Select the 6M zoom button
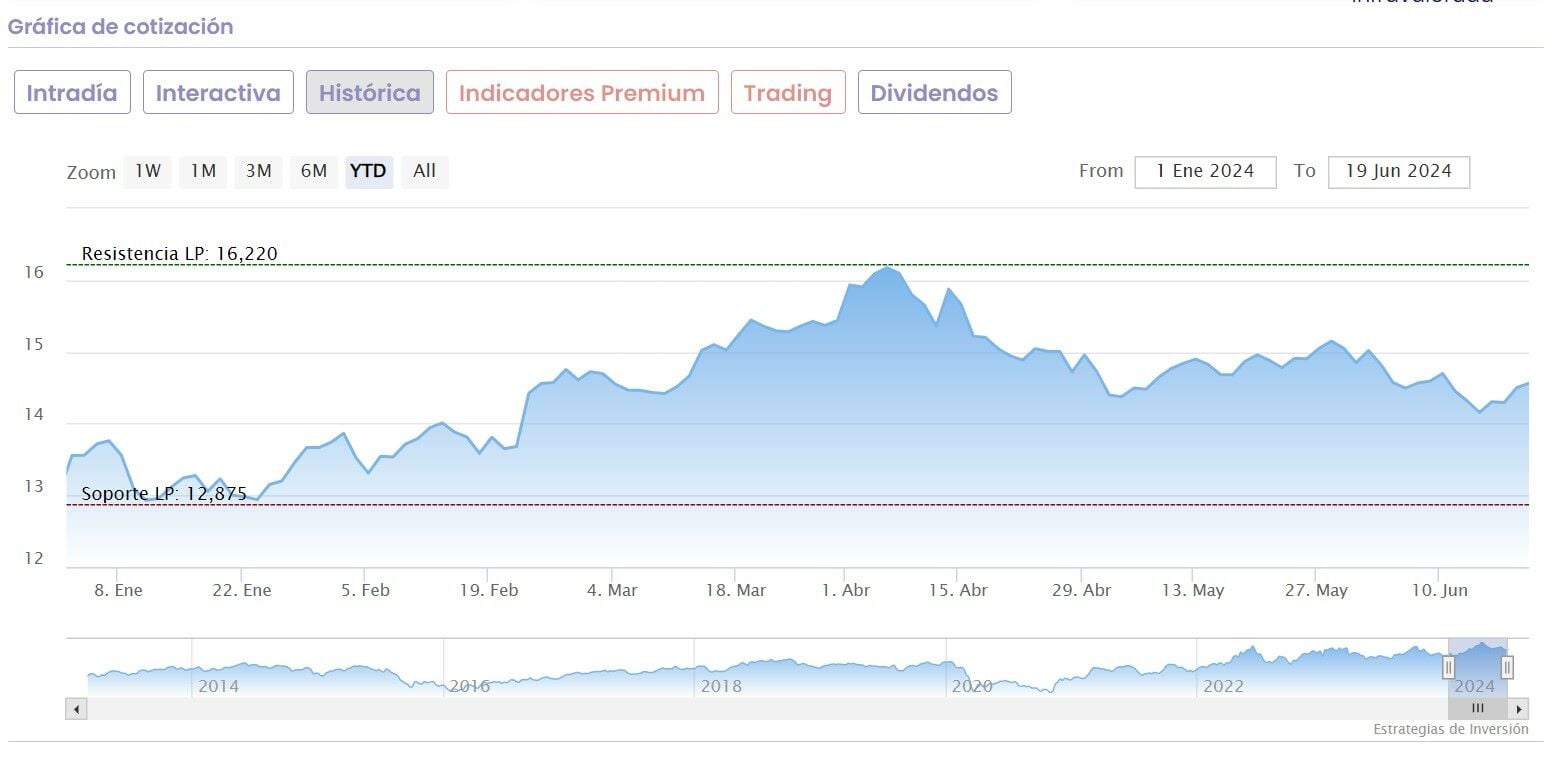The image size is (1556, 757). click(314, 171)
